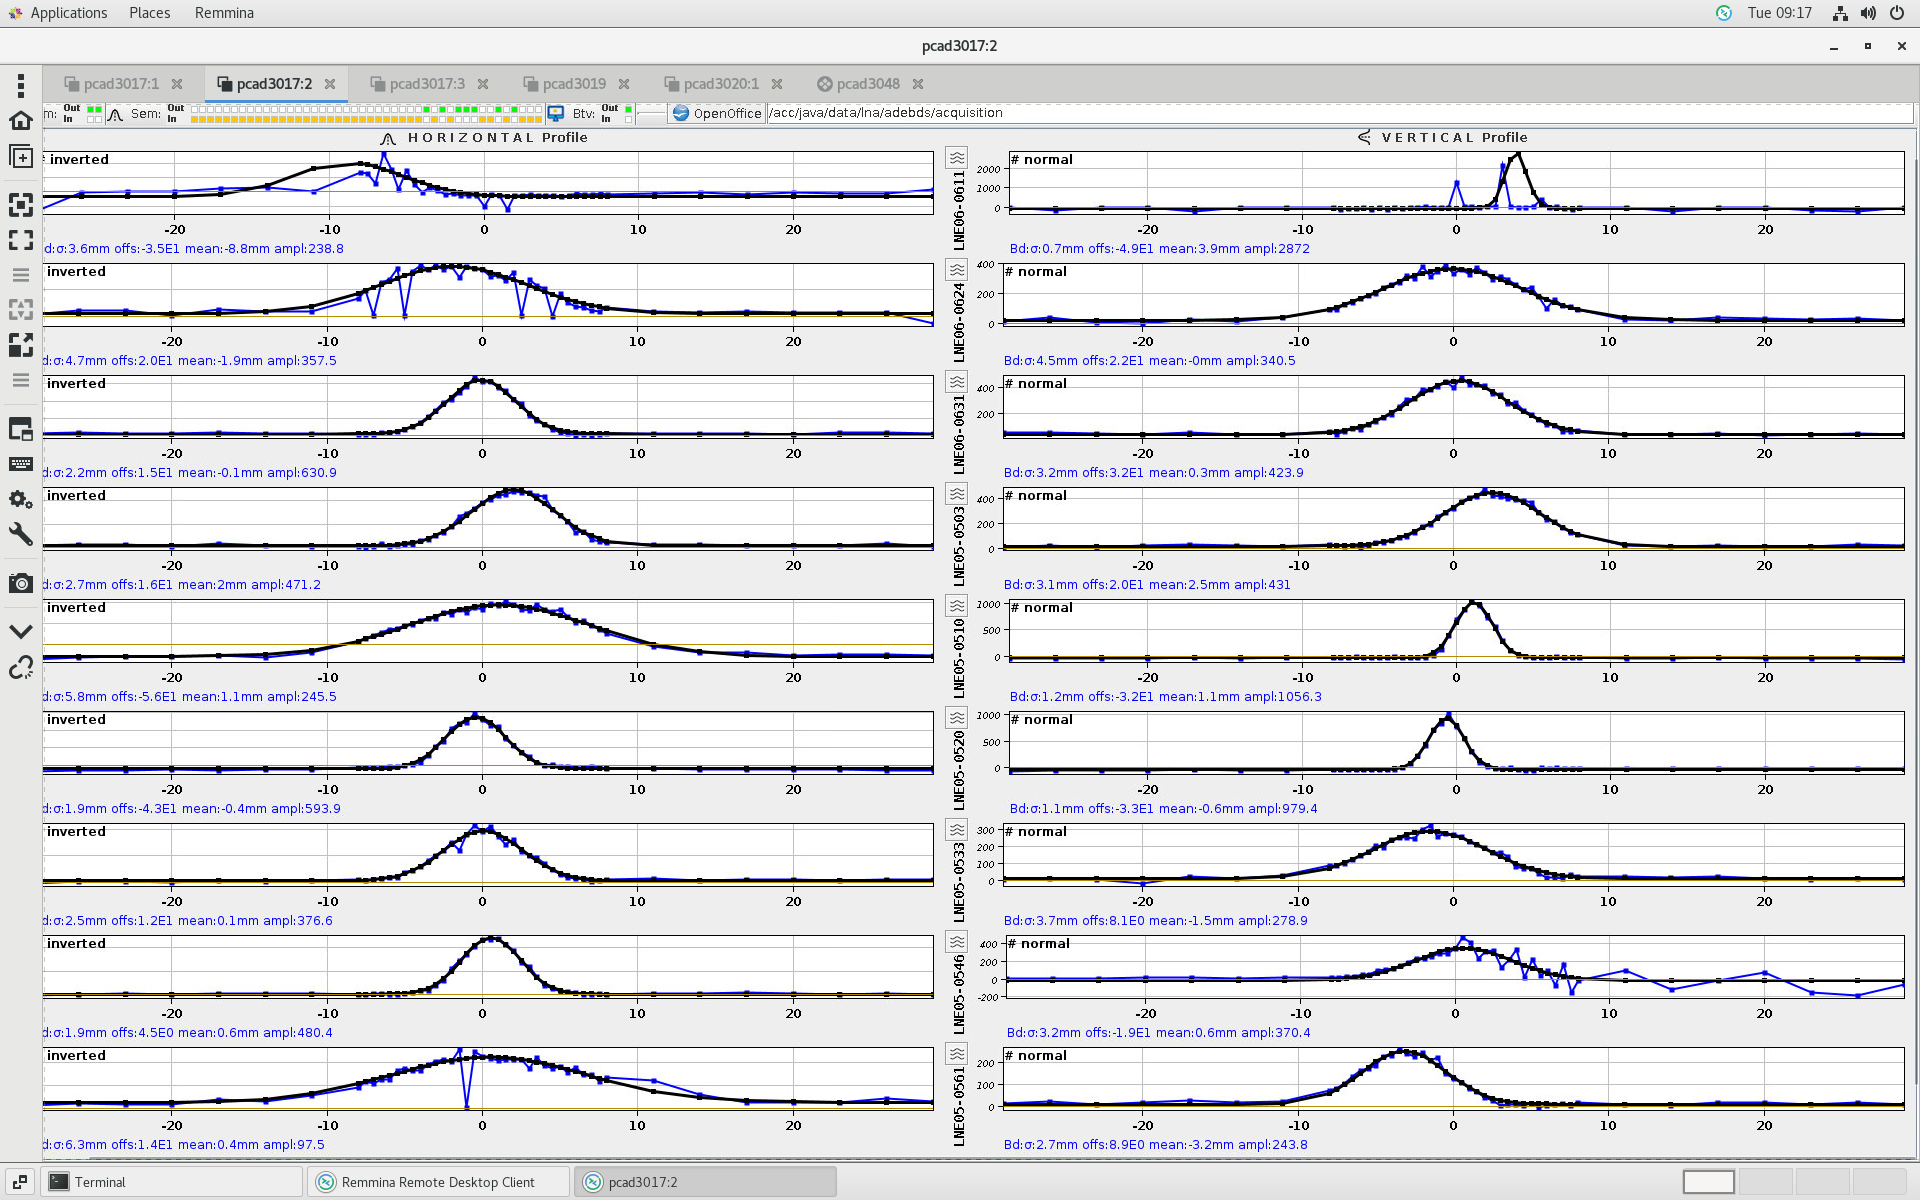Switch to the pcad3019 tab
Screen dimensions: 1920x1200
573,84
